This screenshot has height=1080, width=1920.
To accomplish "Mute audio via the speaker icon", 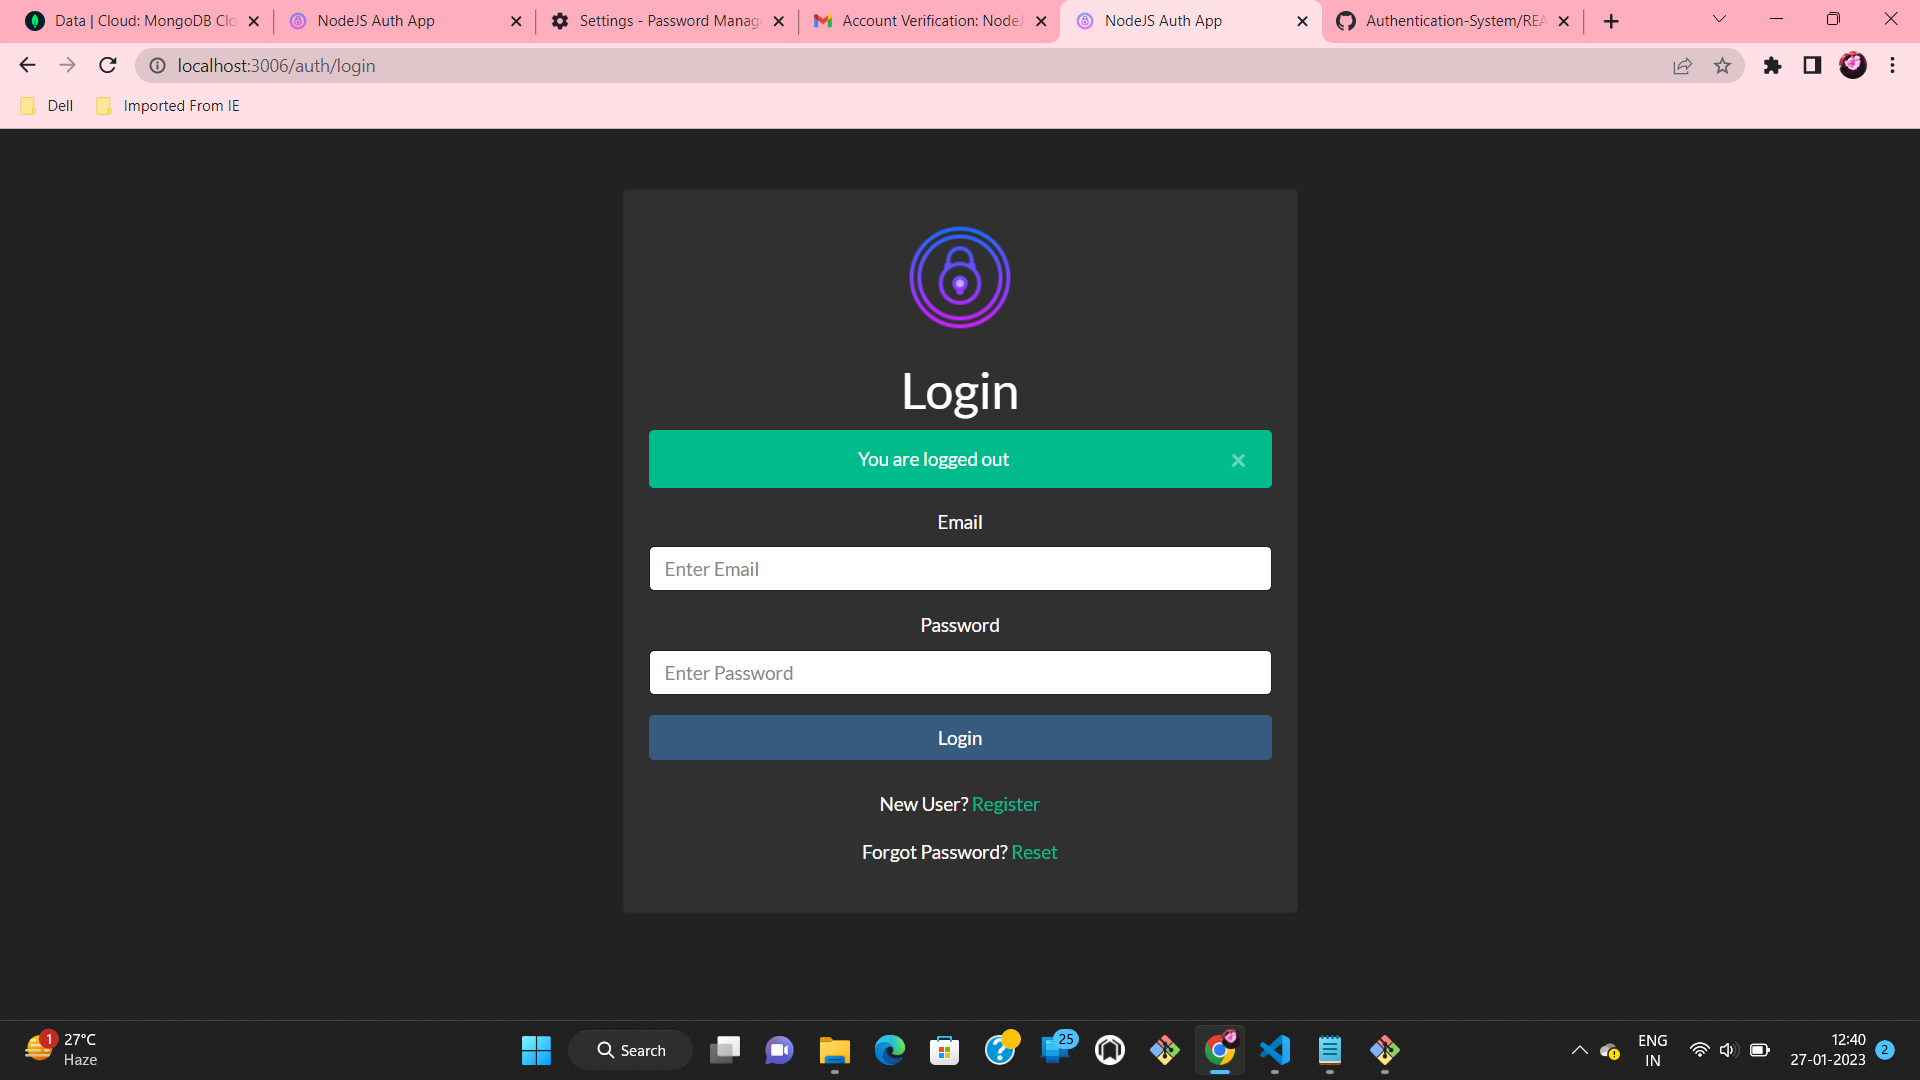I will point(1729,1050).
